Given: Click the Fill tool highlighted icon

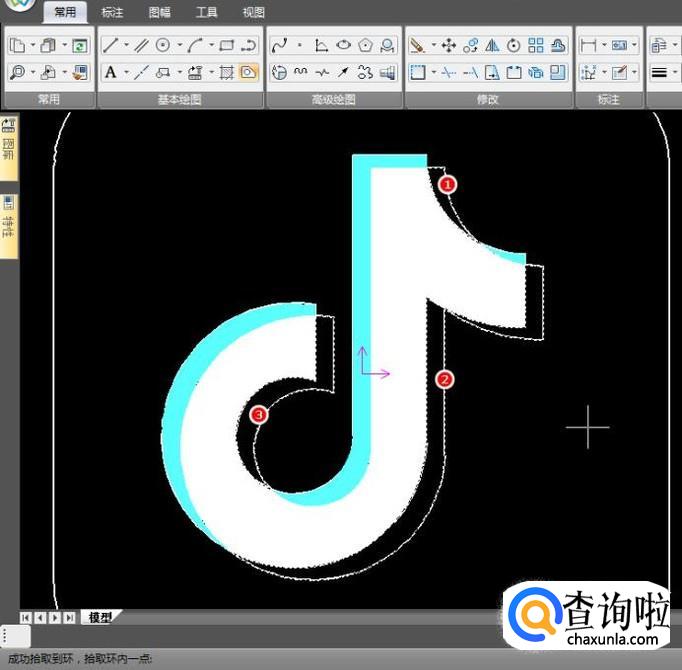Looking at the screenshot, I should [249, 72].
